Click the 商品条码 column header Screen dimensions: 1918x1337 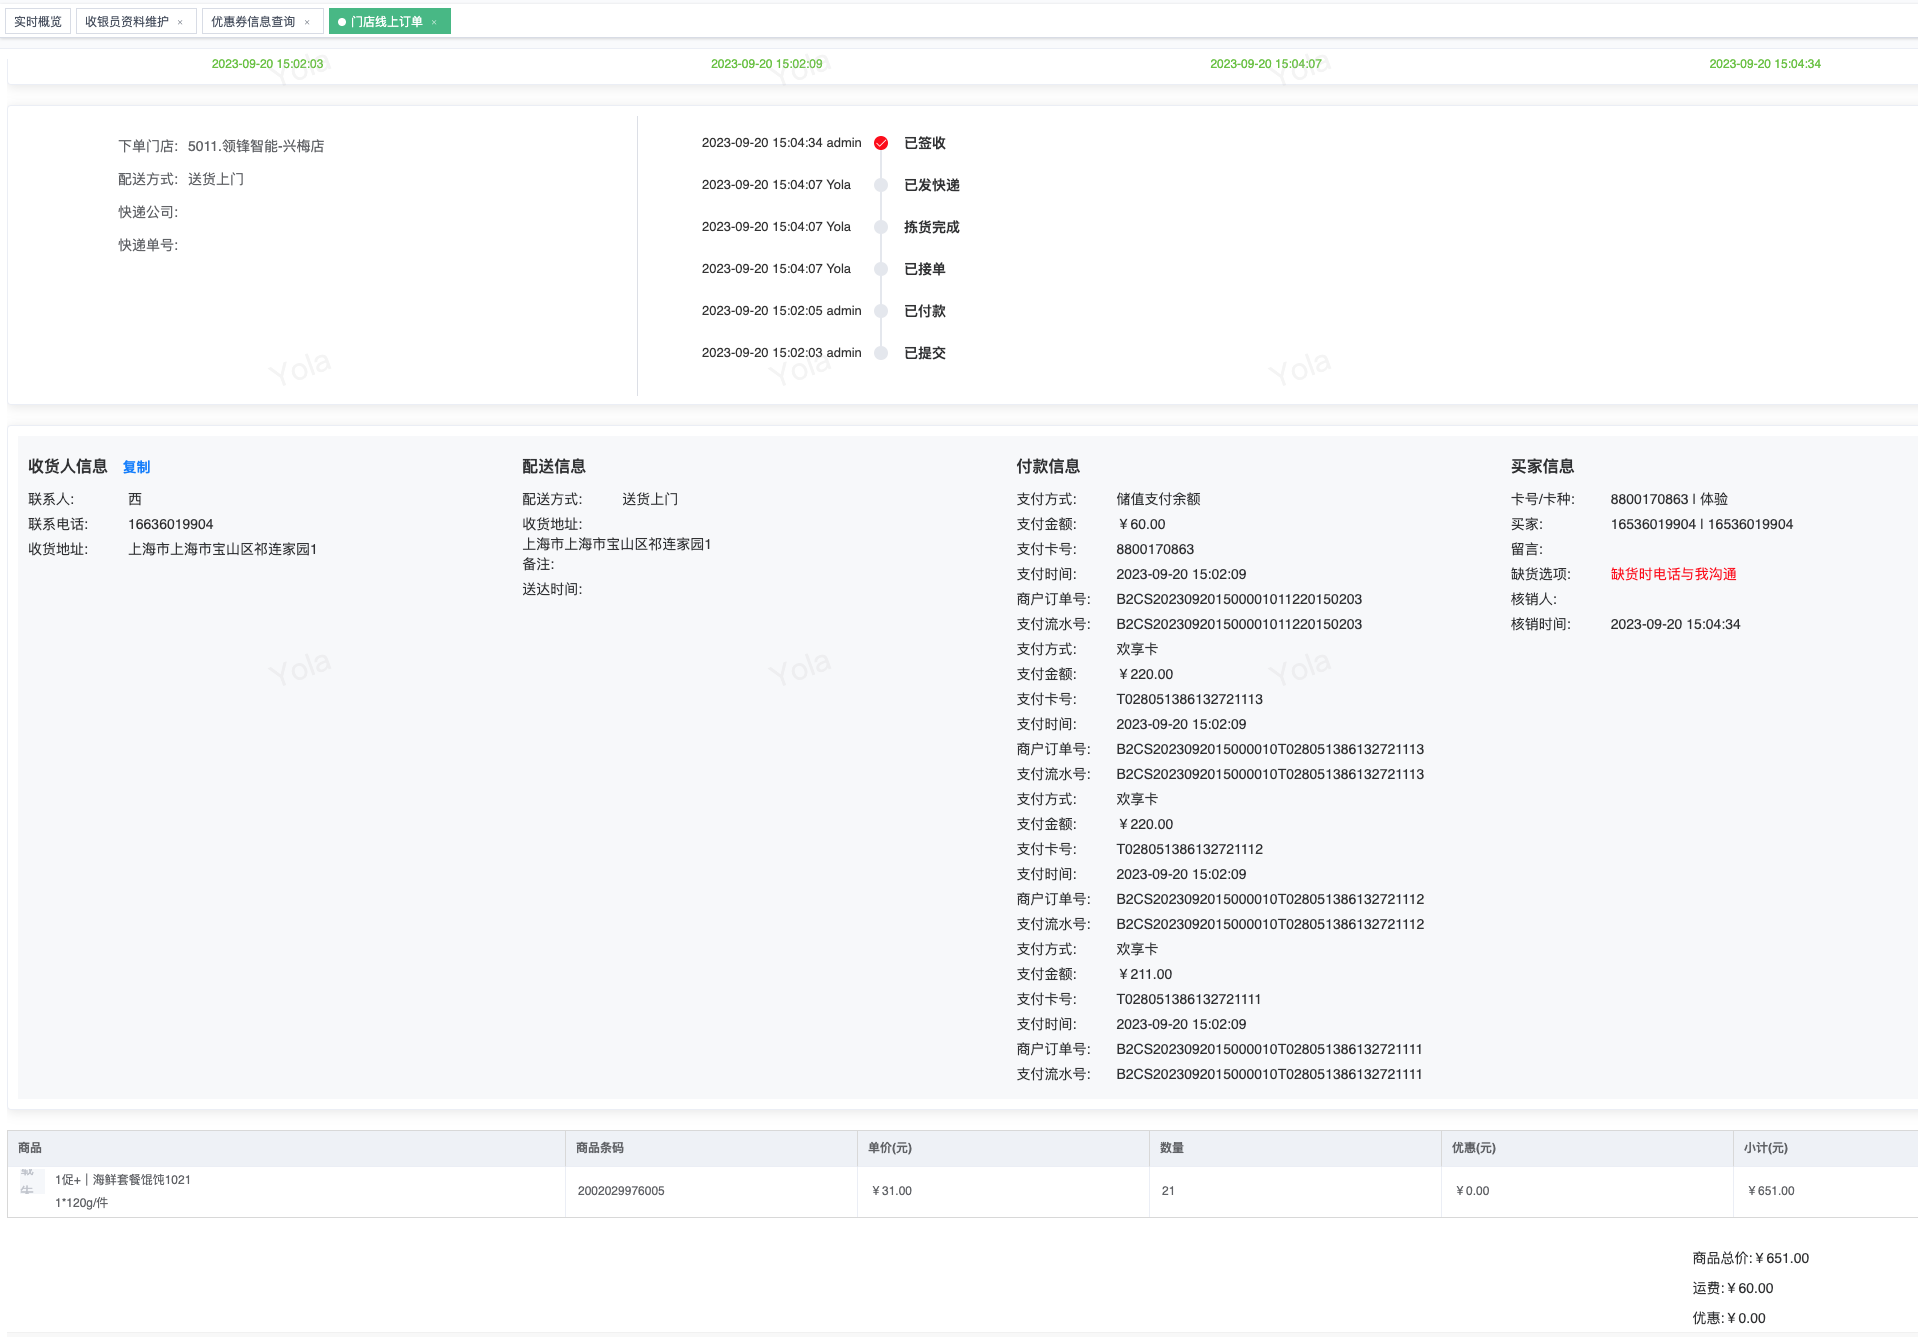click(x=600, y=1148)
